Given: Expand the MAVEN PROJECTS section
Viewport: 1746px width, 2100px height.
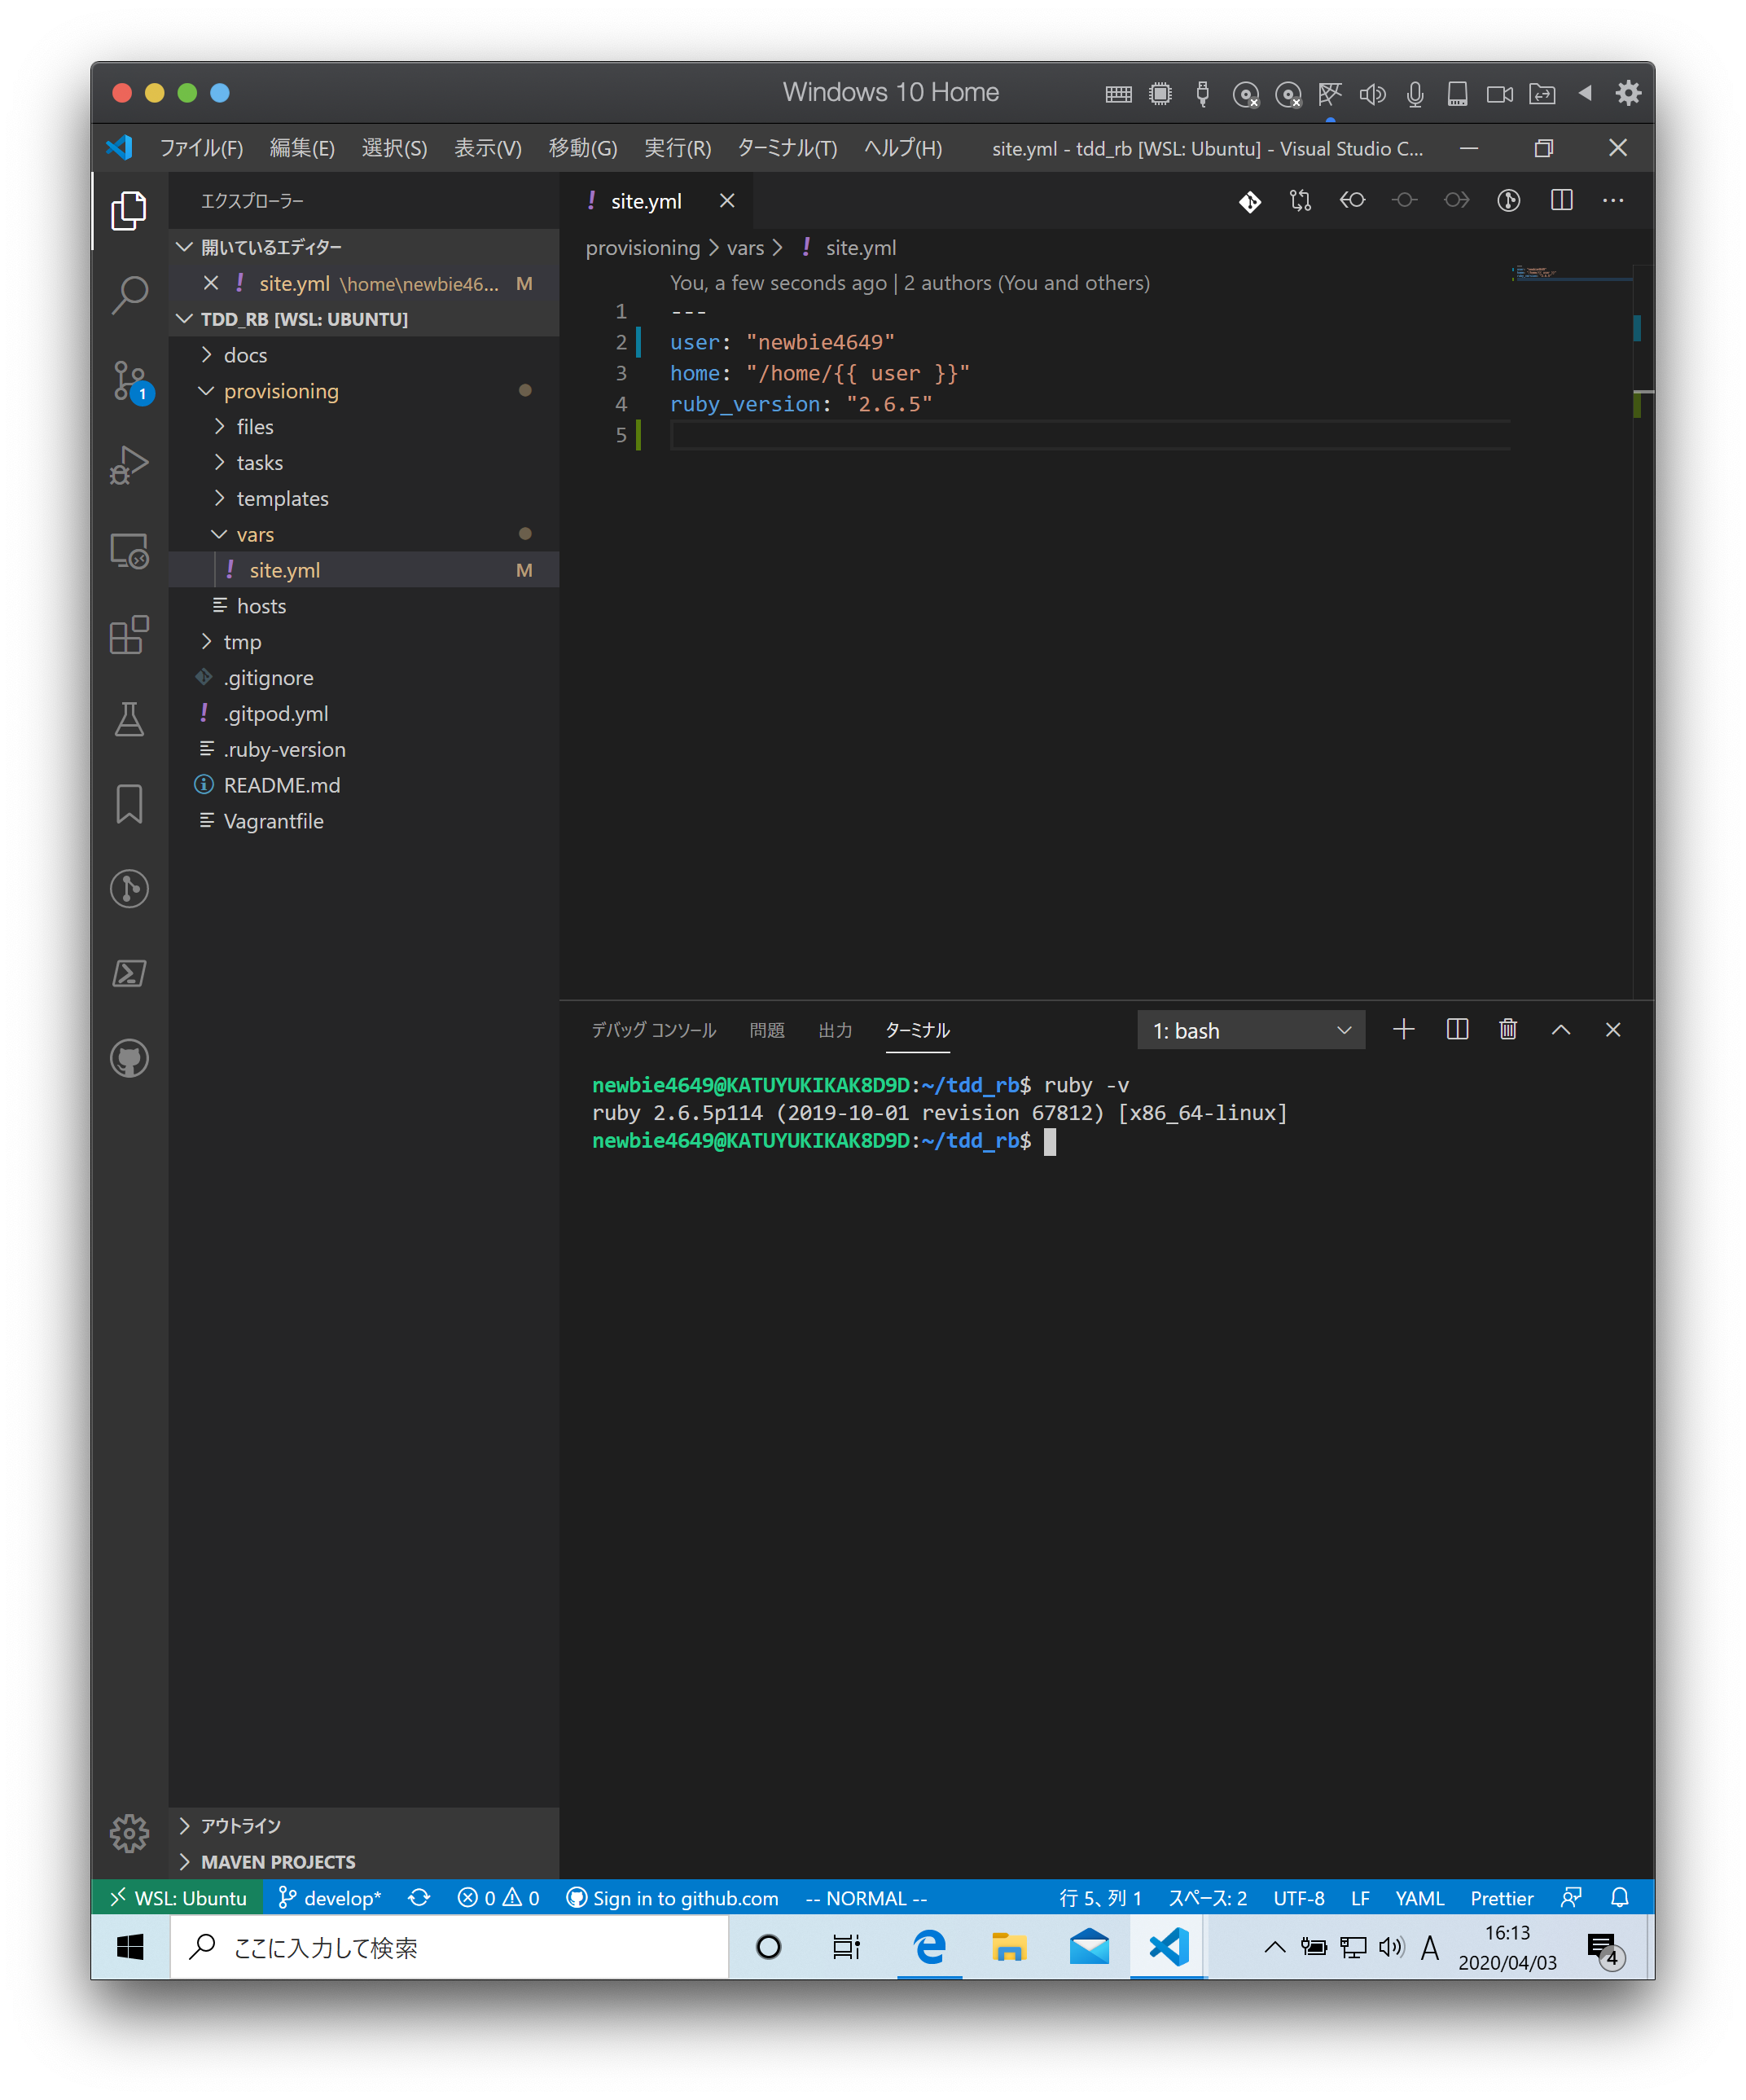Looking at the screenshot, I should [x=277, y=1862].
